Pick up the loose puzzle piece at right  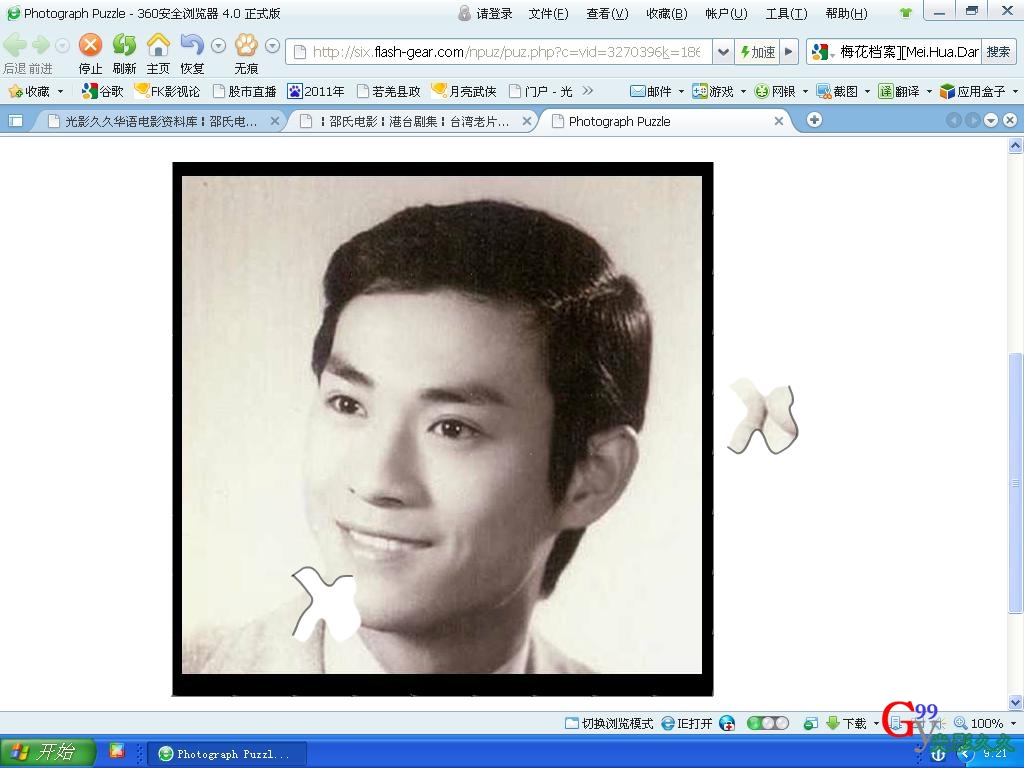(x=763, y=416)
